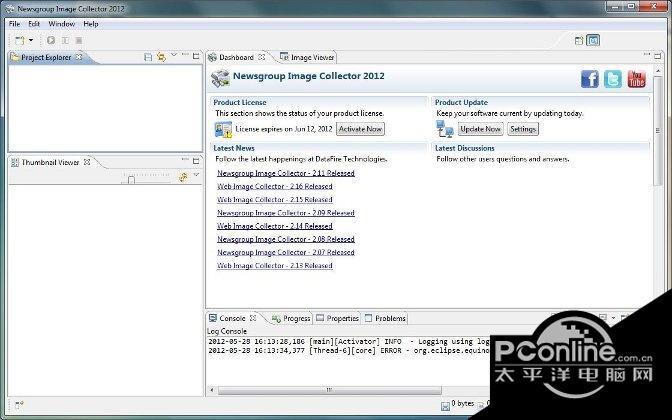Image resolution: width=672 pixels, height=420 pixels.
Task: Click the license certificate icon
Action: pos(223,129)
